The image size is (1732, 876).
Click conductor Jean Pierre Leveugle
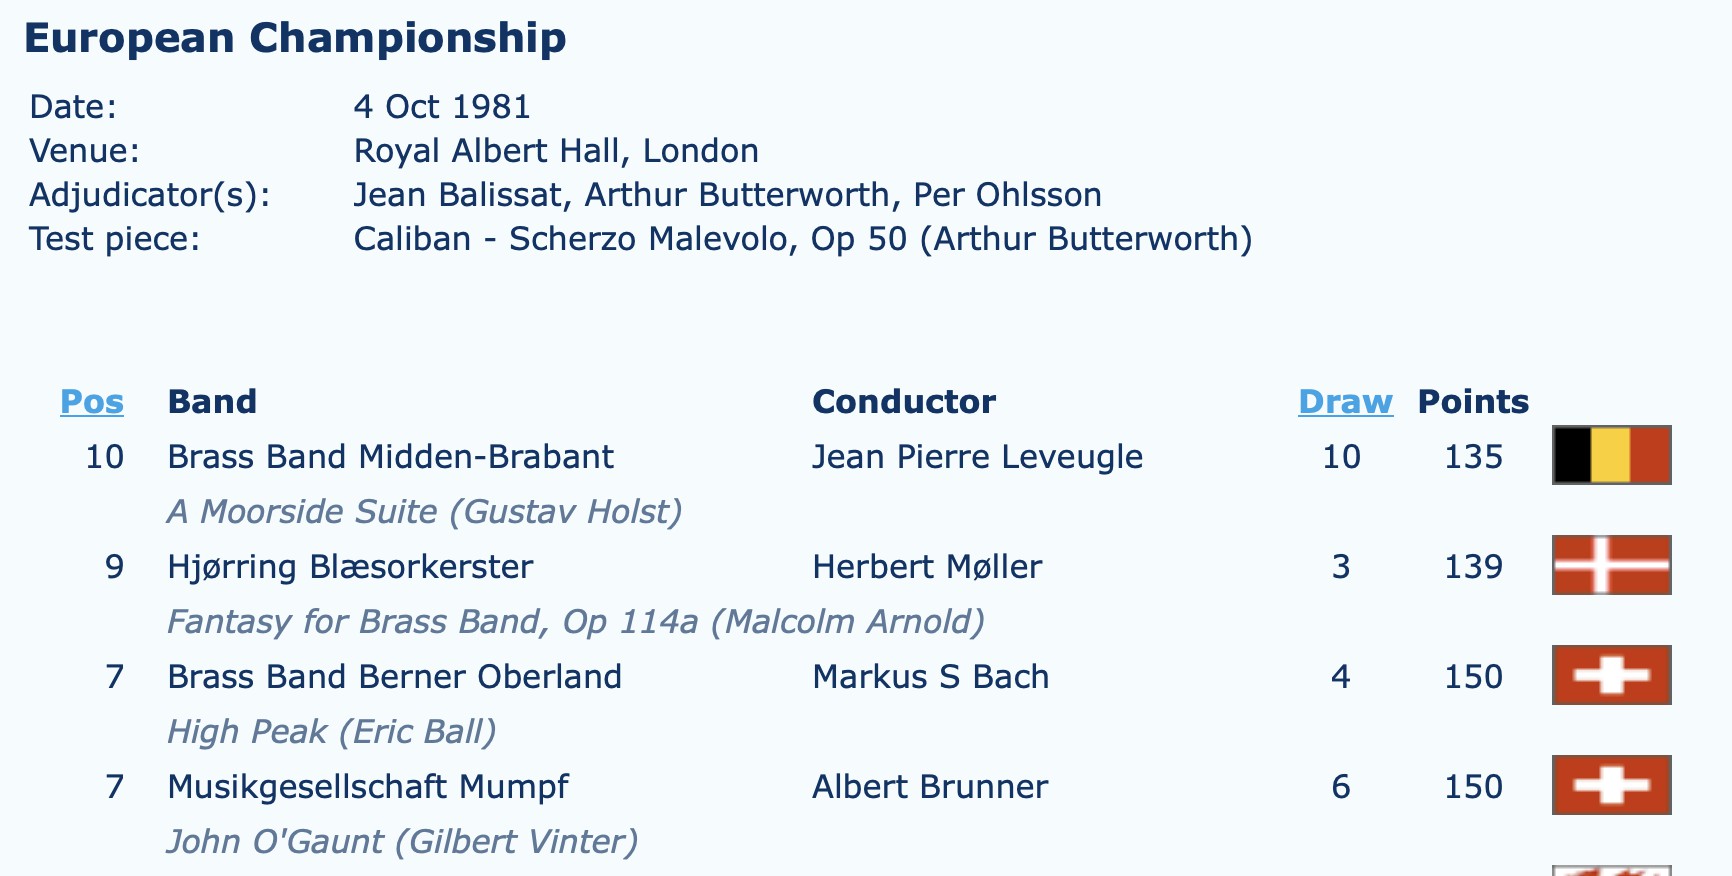[977, 457]
